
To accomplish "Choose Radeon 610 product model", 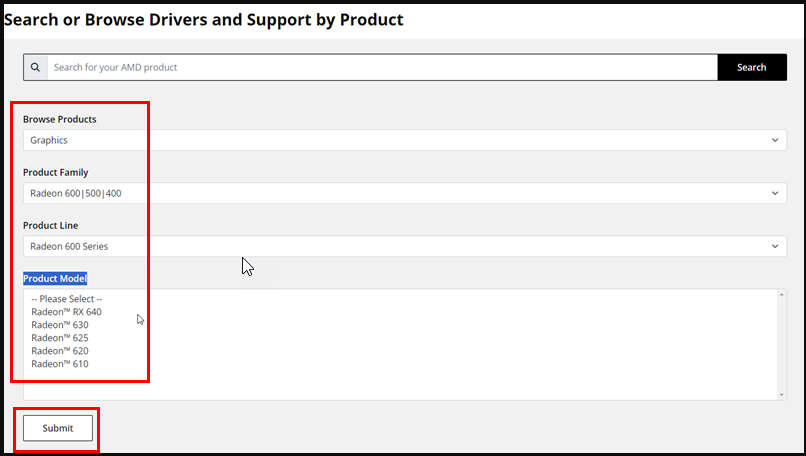I will [60, 364].
